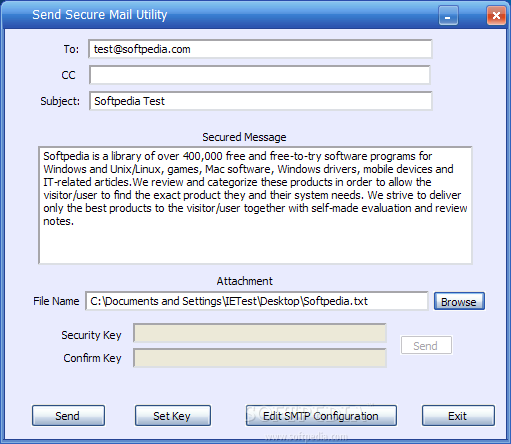
Task: Click the Confirm Key field
Action: coord(260,358)
